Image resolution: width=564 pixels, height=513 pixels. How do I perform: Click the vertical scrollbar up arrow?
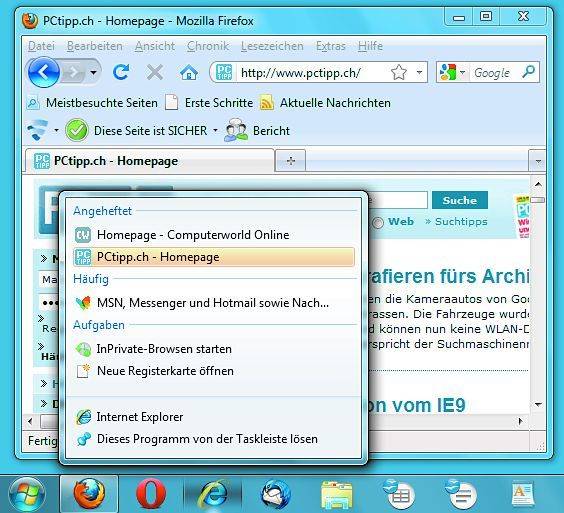tap(538, 185)
